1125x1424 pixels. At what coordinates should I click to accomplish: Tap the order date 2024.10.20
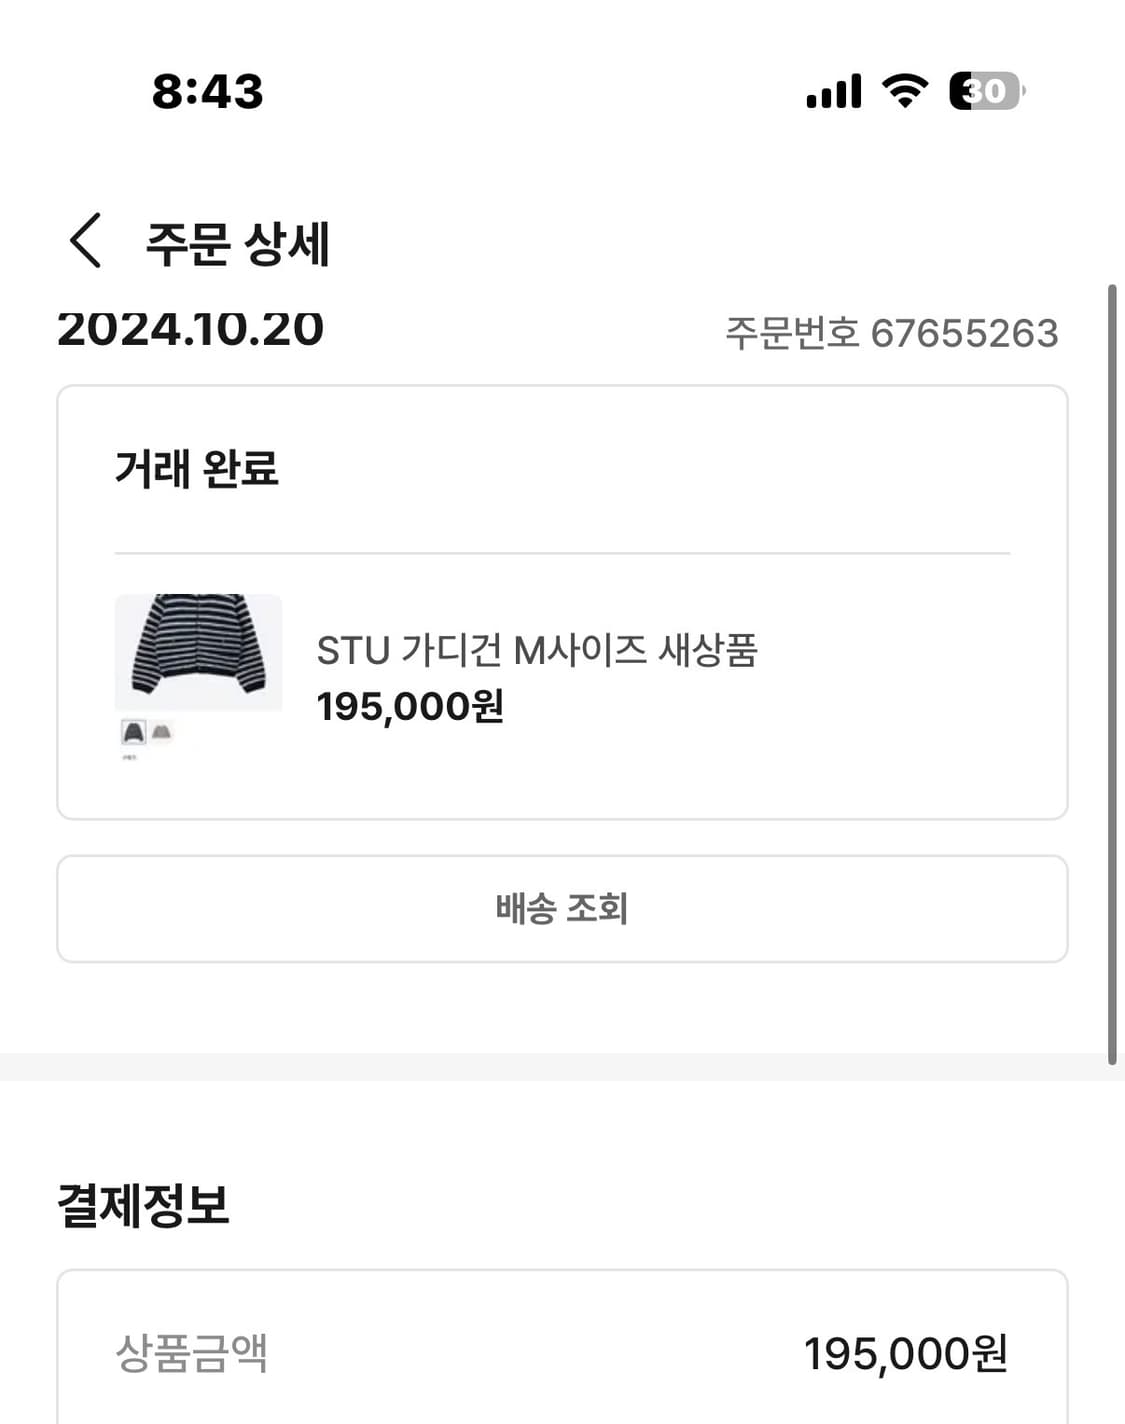point(191,329)
